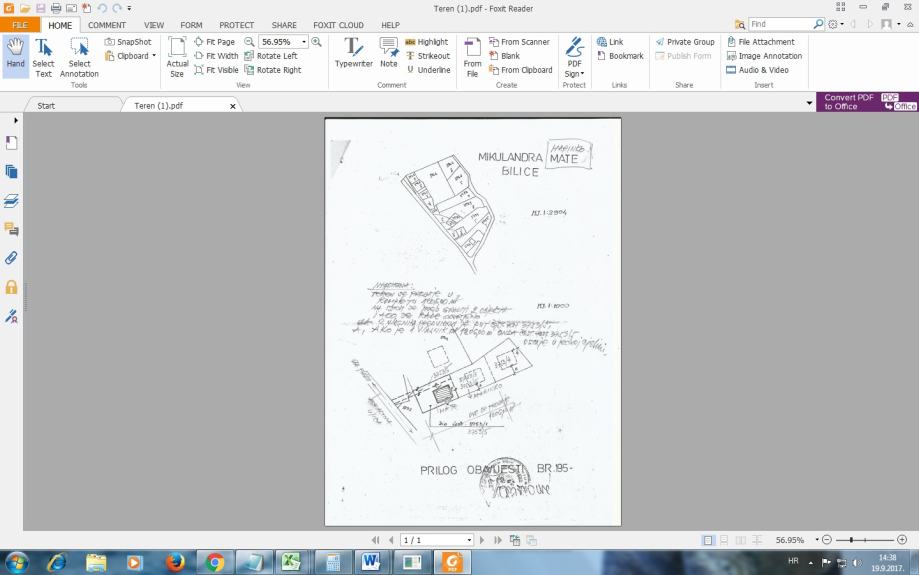Go to the previous page
919x575 pixels.
pos(391,540)
